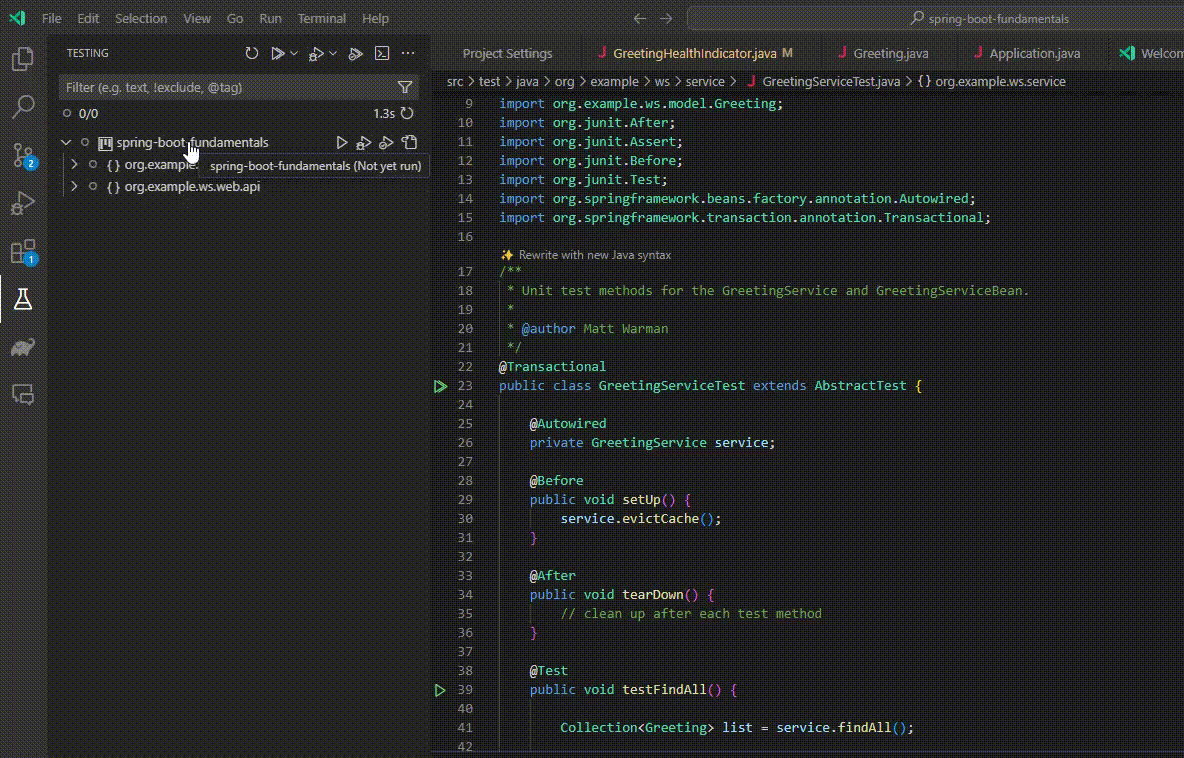Open the Run menu
Viewport: 1184px width, 758px height.
[270, 18]
